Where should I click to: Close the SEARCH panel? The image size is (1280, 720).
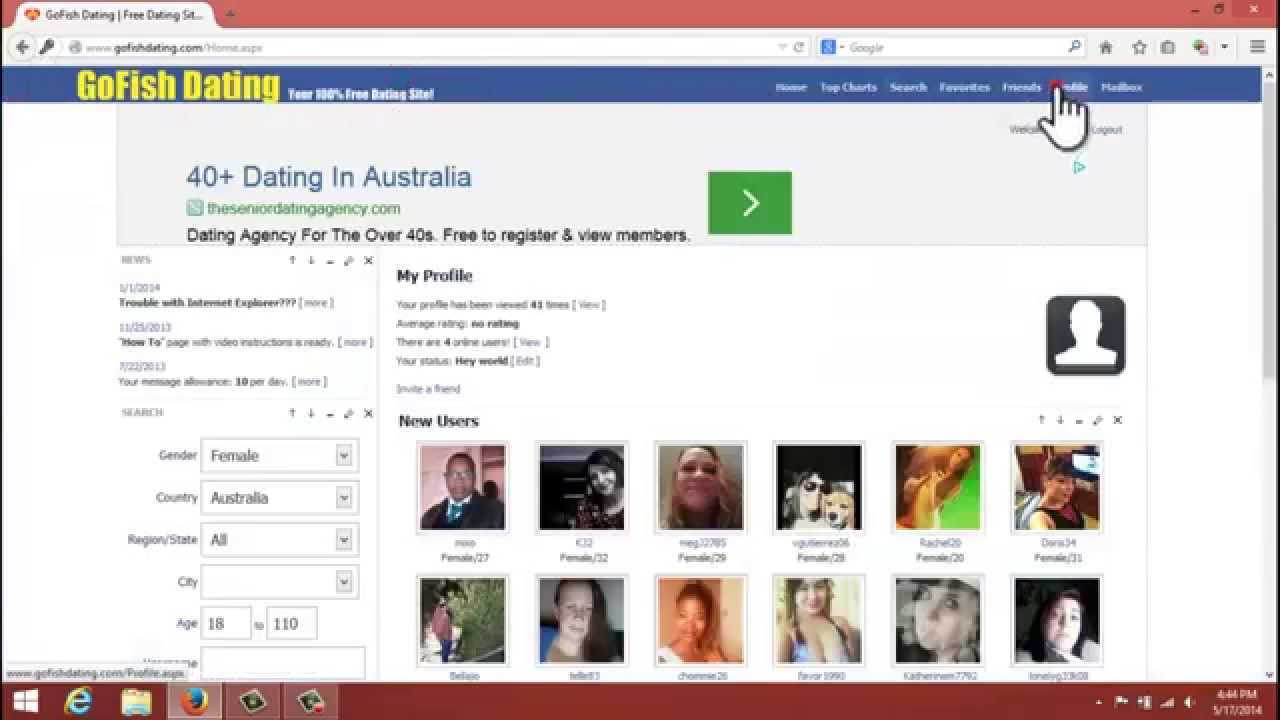point(368,413)
